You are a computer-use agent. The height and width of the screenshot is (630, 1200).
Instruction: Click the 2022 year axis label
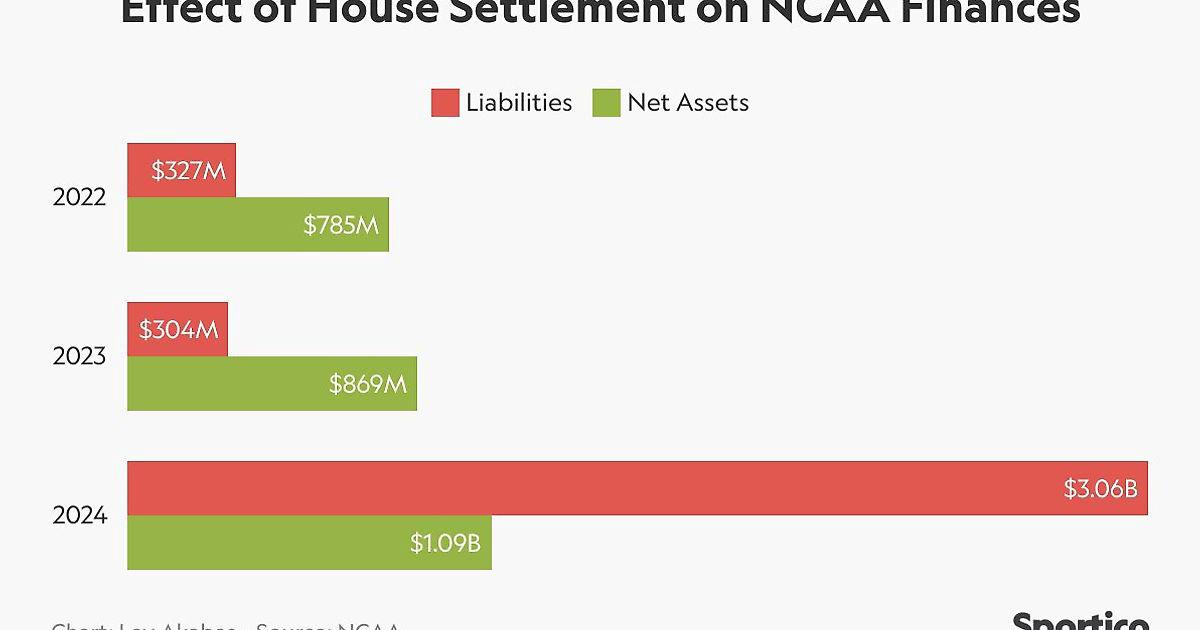point(79,197)
